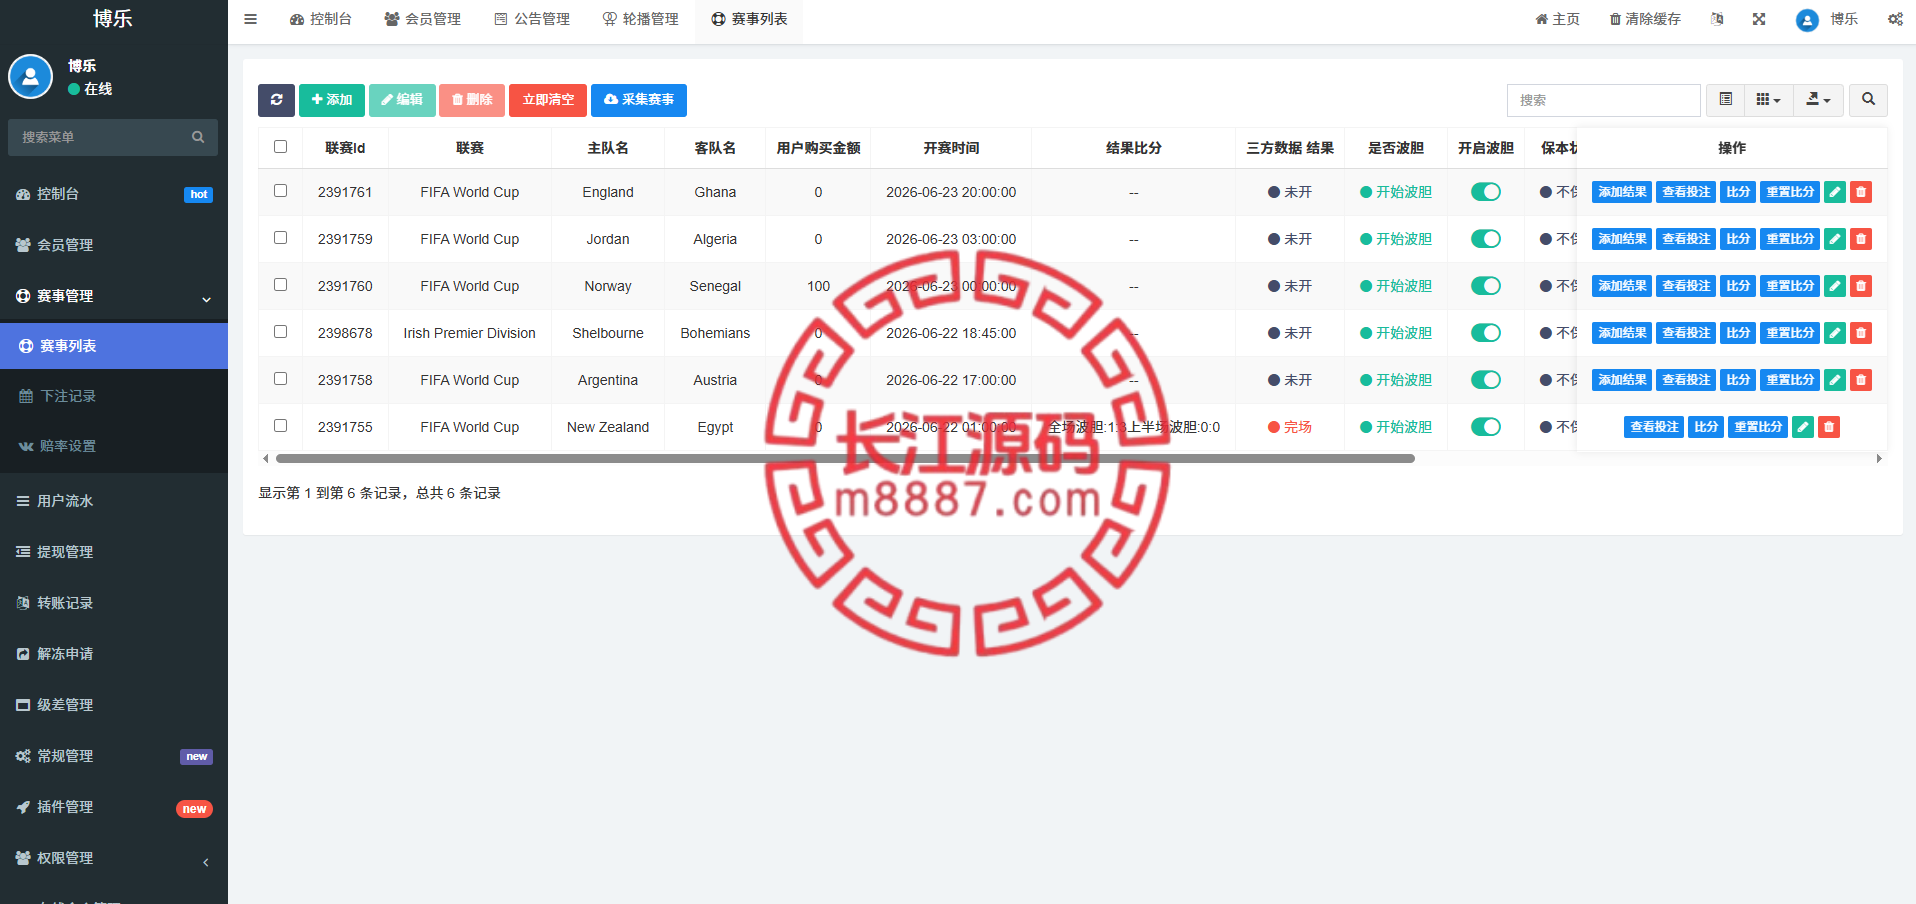Screen dimensions: 1916x904
Task: Click the green 添加 button
Action: tap(332, 100)
